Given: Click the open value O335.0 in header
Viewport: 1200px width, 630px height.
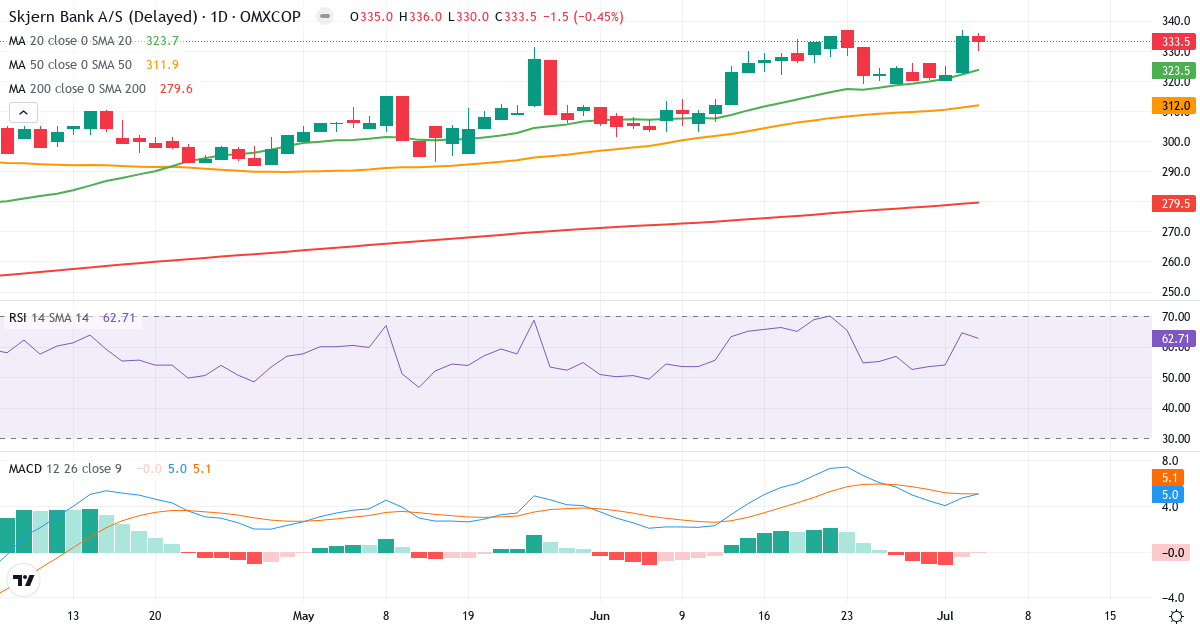Looking at the screenshot, I should (x=371, y=17).
